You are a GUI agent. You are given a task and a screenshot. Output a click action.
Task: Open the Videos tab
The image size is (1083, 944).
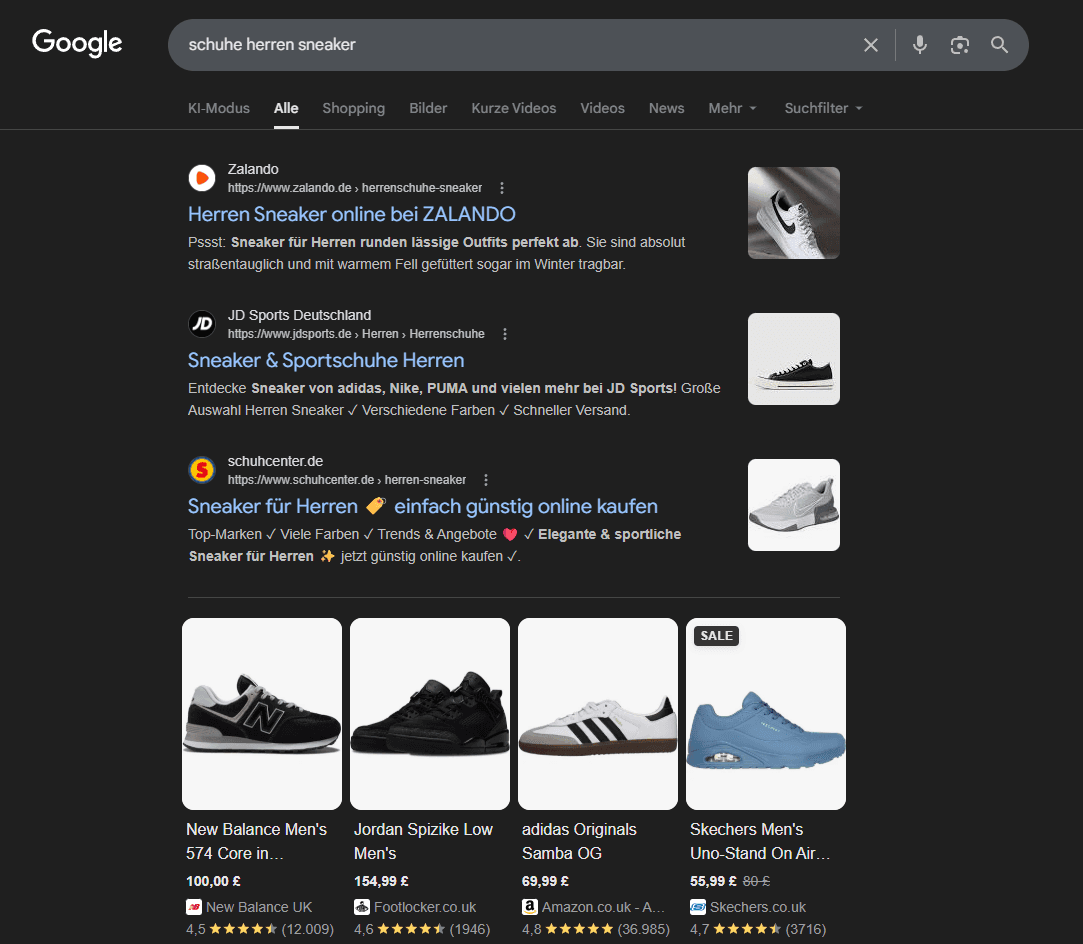[602, 108]
